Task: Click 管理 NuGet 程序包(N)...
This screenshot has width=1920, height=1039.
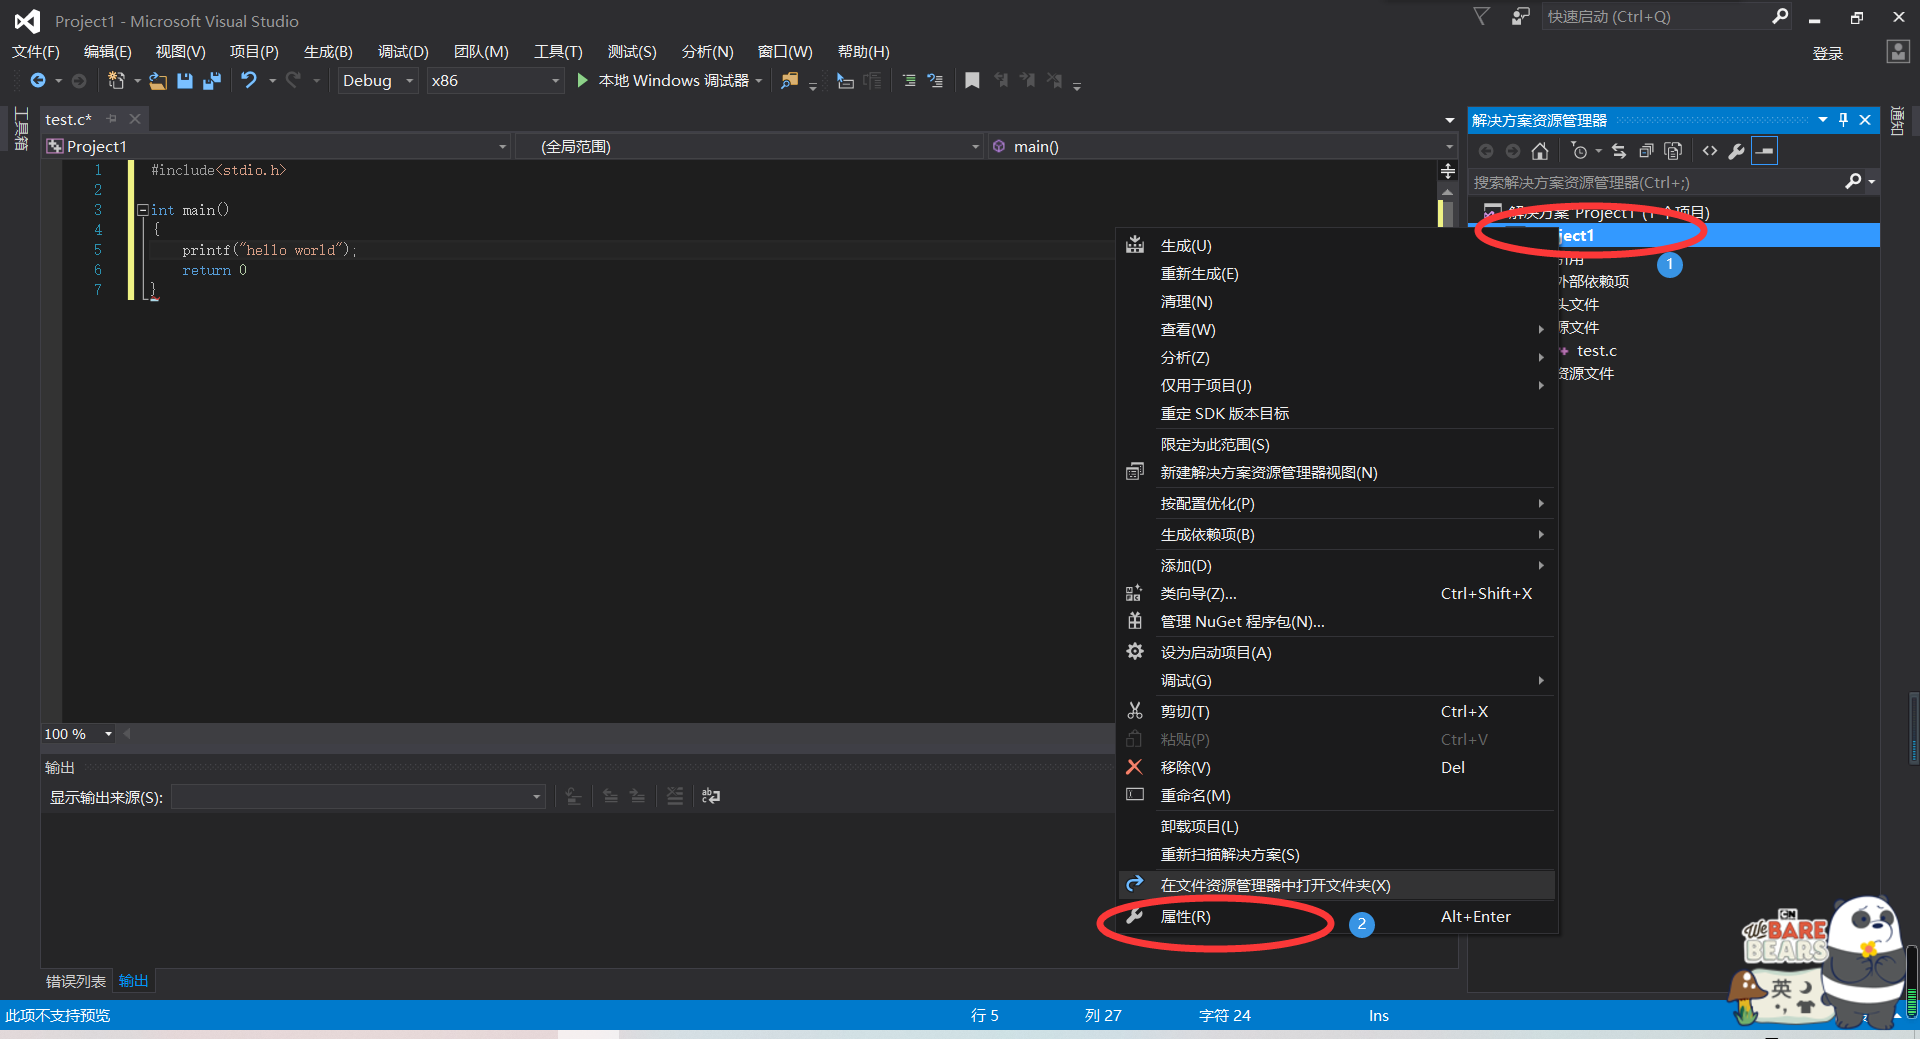Action: 1337,622
